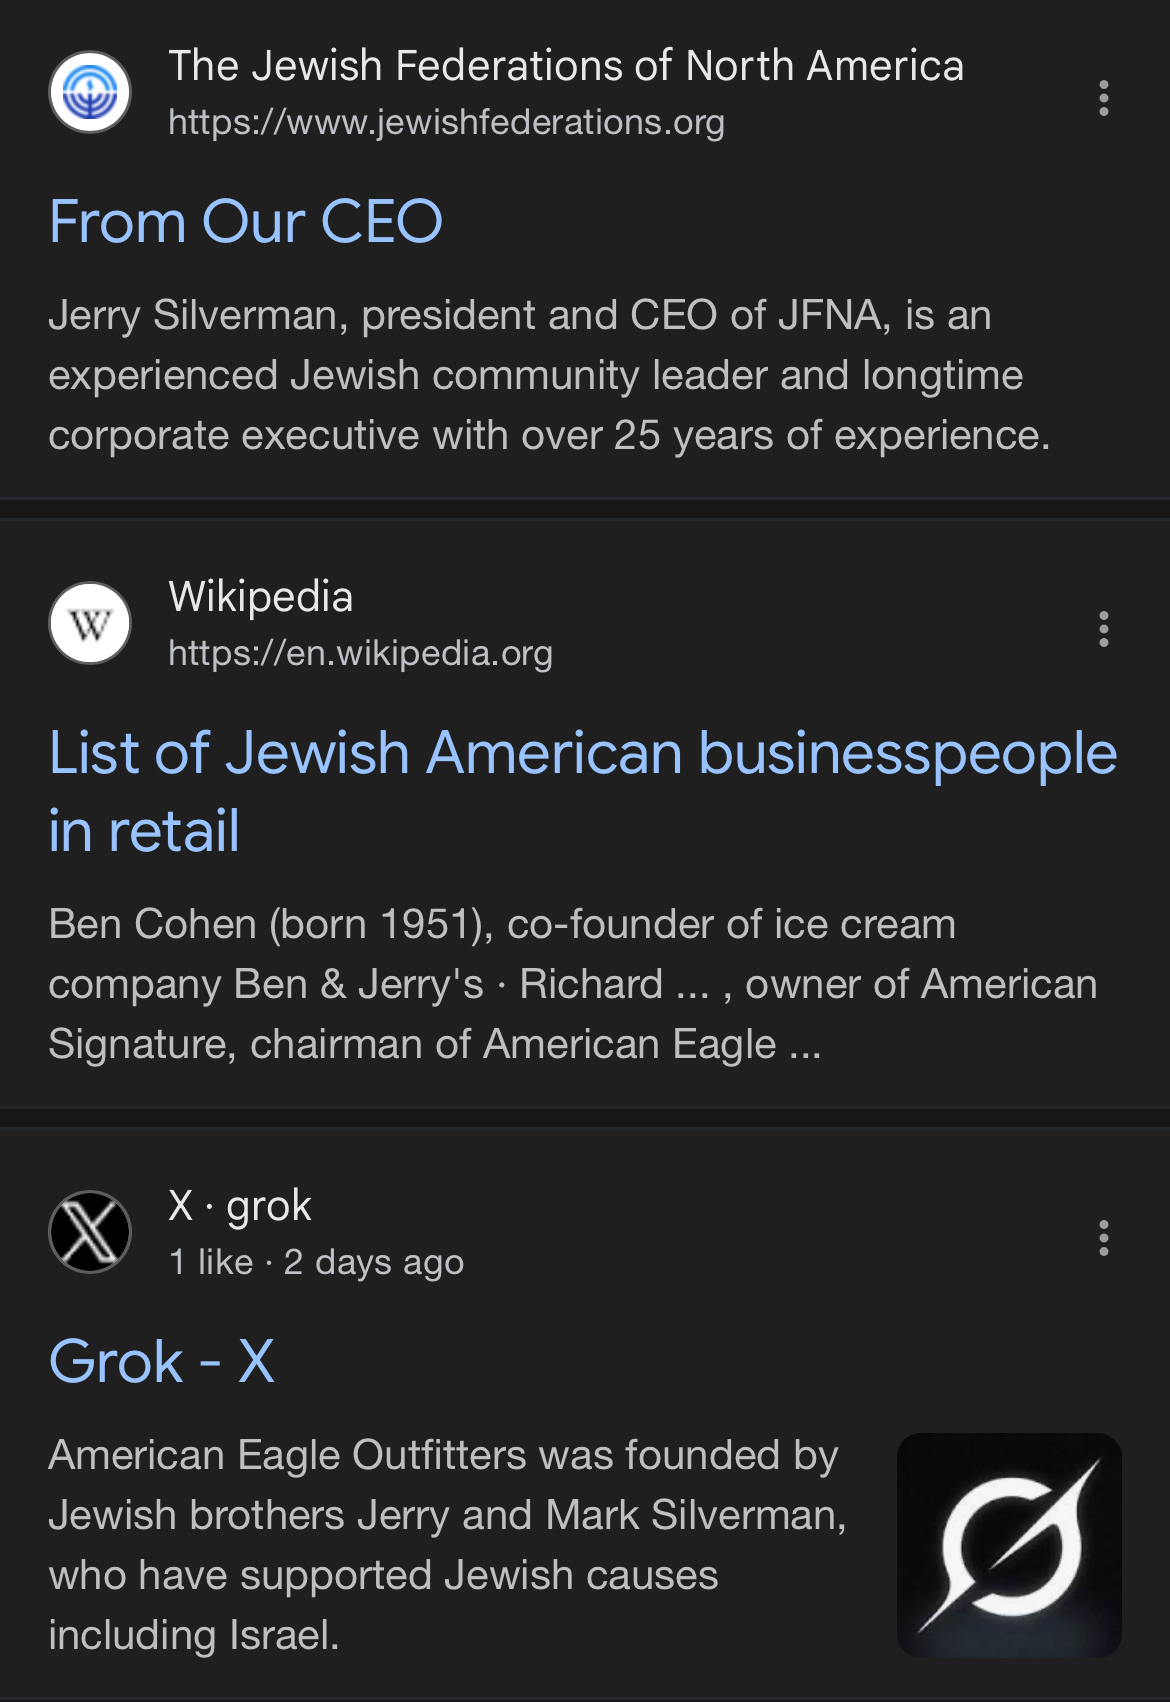The image size is (1170, 1702).
Task: Tap The Jewish Federations of North America name
Action: click(x=566, y=66)
